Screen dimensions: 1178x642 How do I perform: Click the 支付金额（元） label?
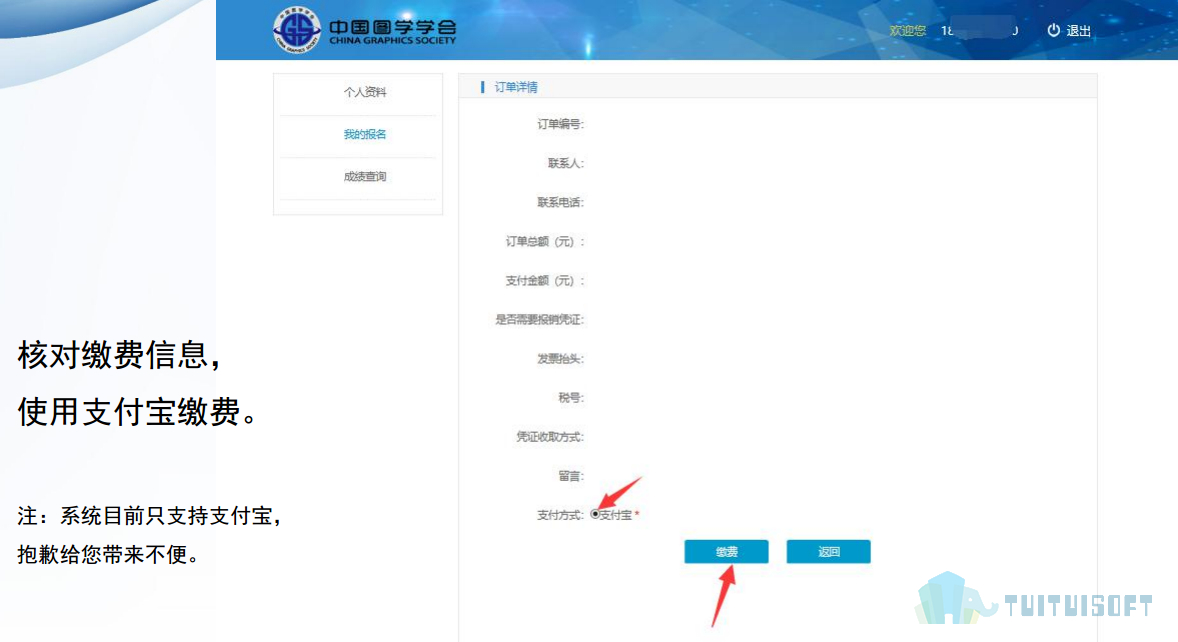coord(545,280)
